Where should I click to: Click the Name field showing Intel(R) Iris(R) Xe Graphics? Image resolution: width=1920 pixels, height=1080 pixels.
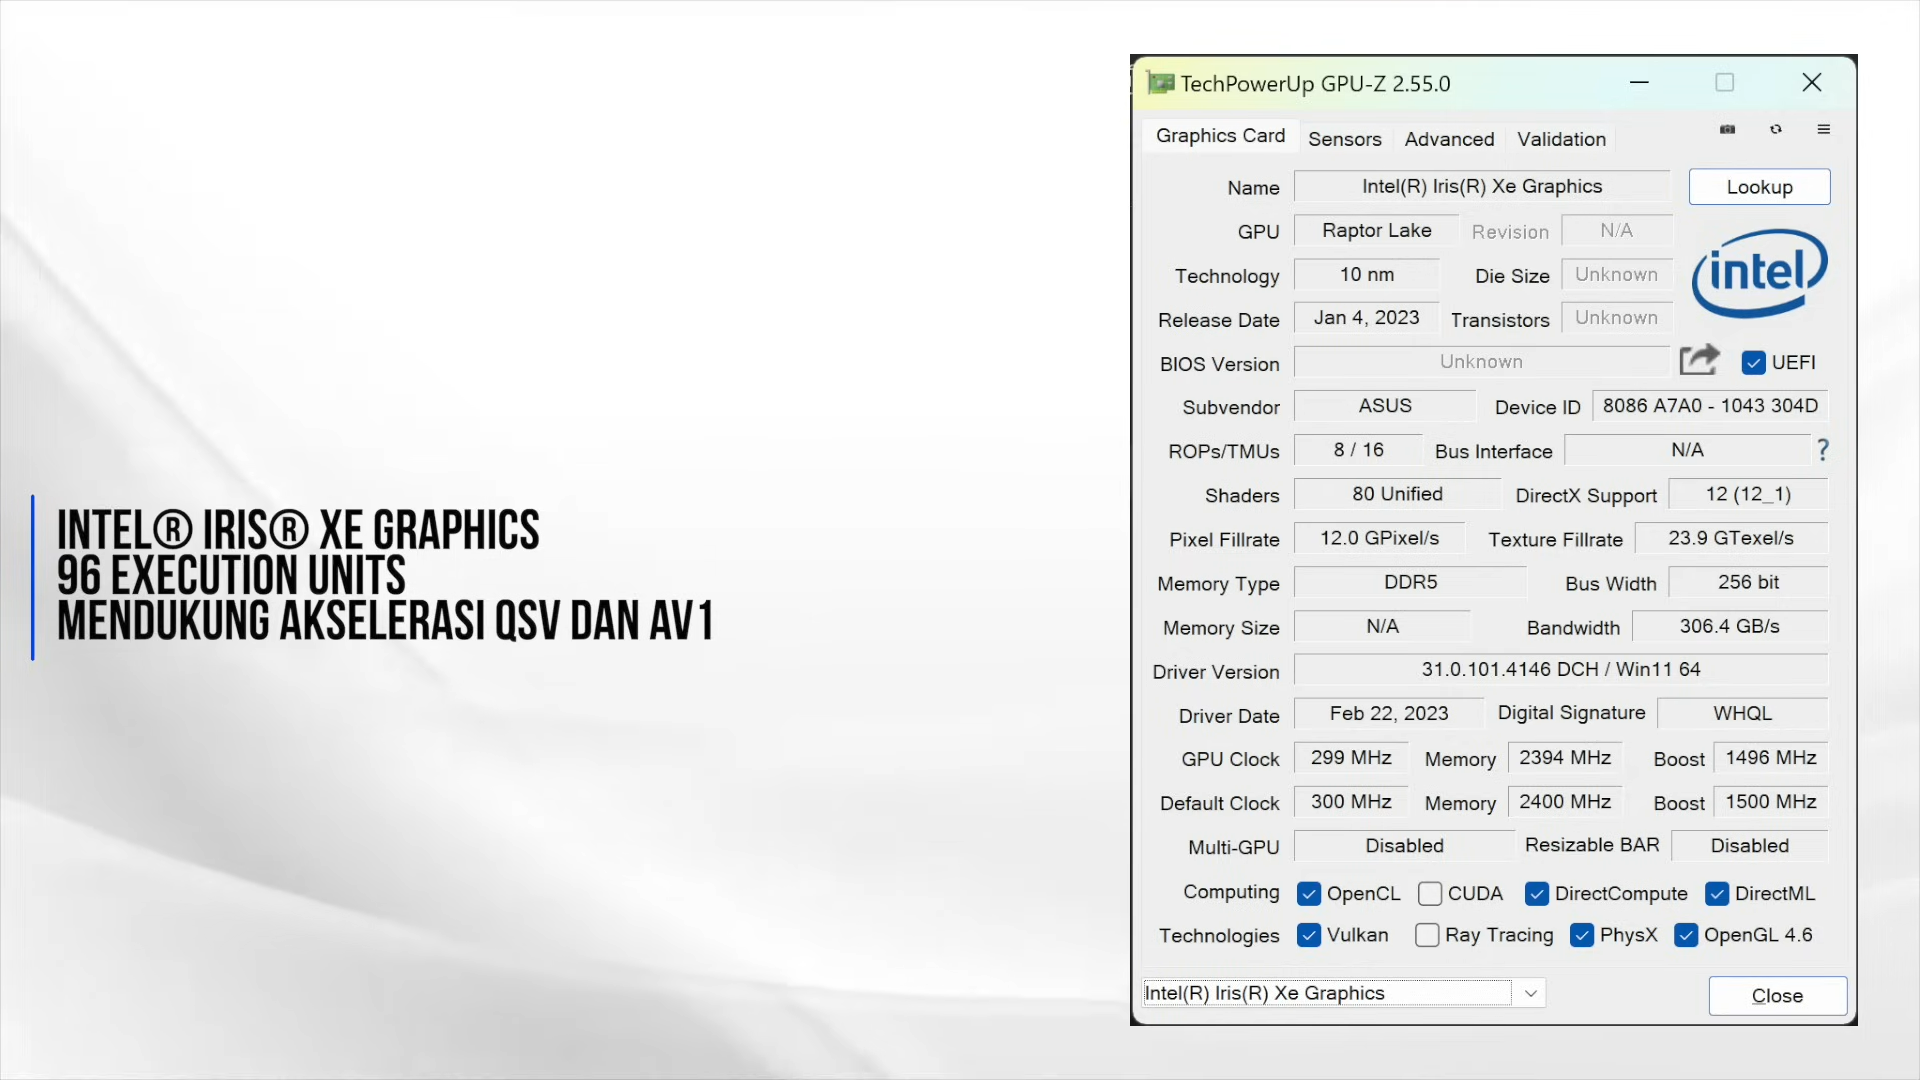(x=1482, y=186)
